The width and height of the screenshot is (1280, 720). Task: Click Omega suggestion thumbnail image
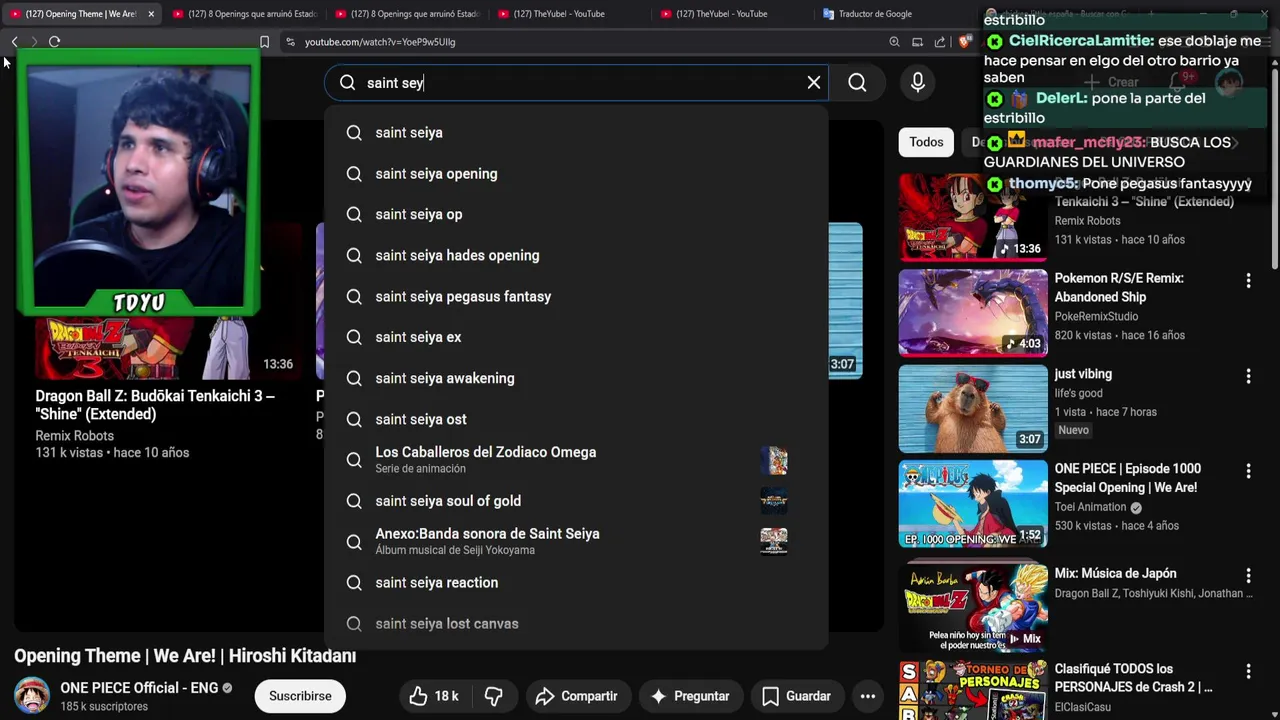pos(774,460)
